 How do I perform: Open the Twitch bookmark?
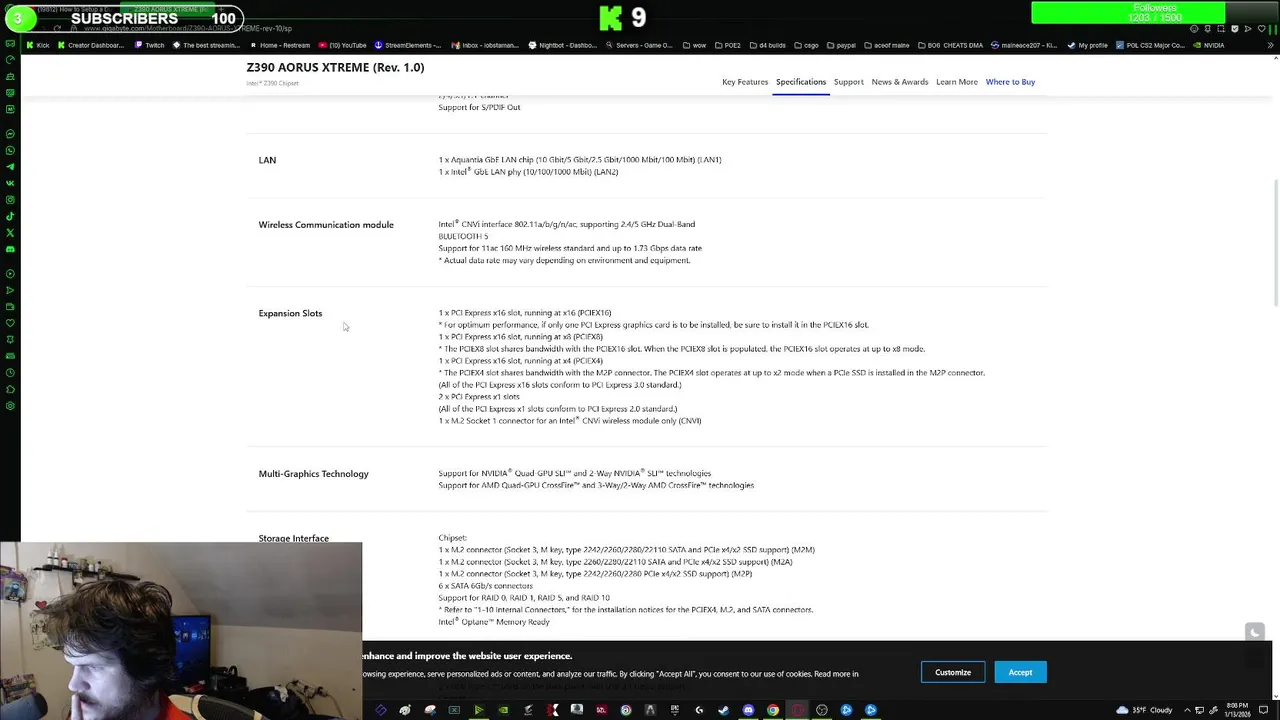(149, 45)
